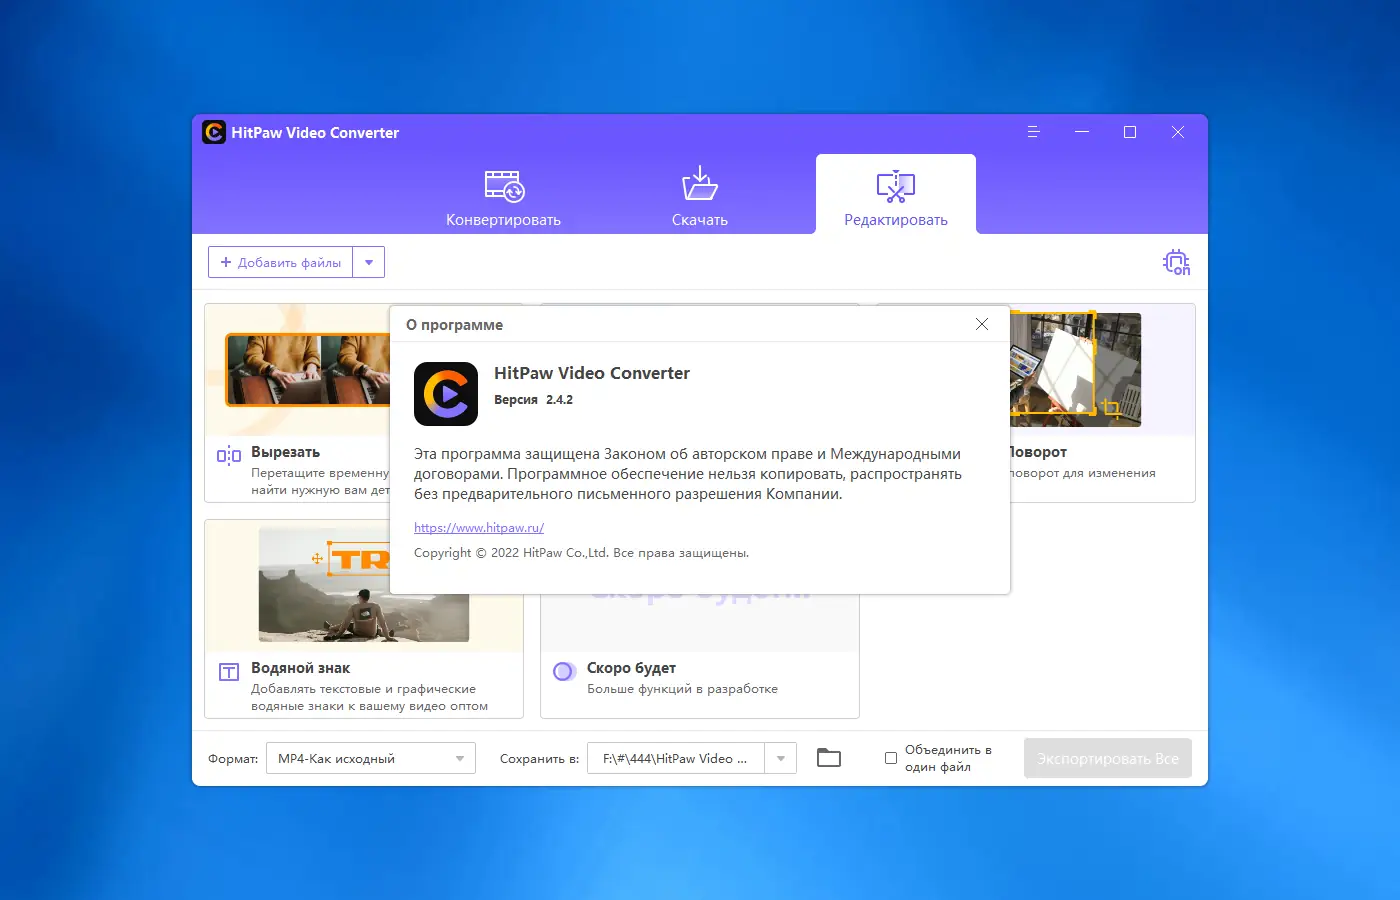The image size is (1400, 900).
Task: Click the Скоро будет icon
Action: (564, 672)
